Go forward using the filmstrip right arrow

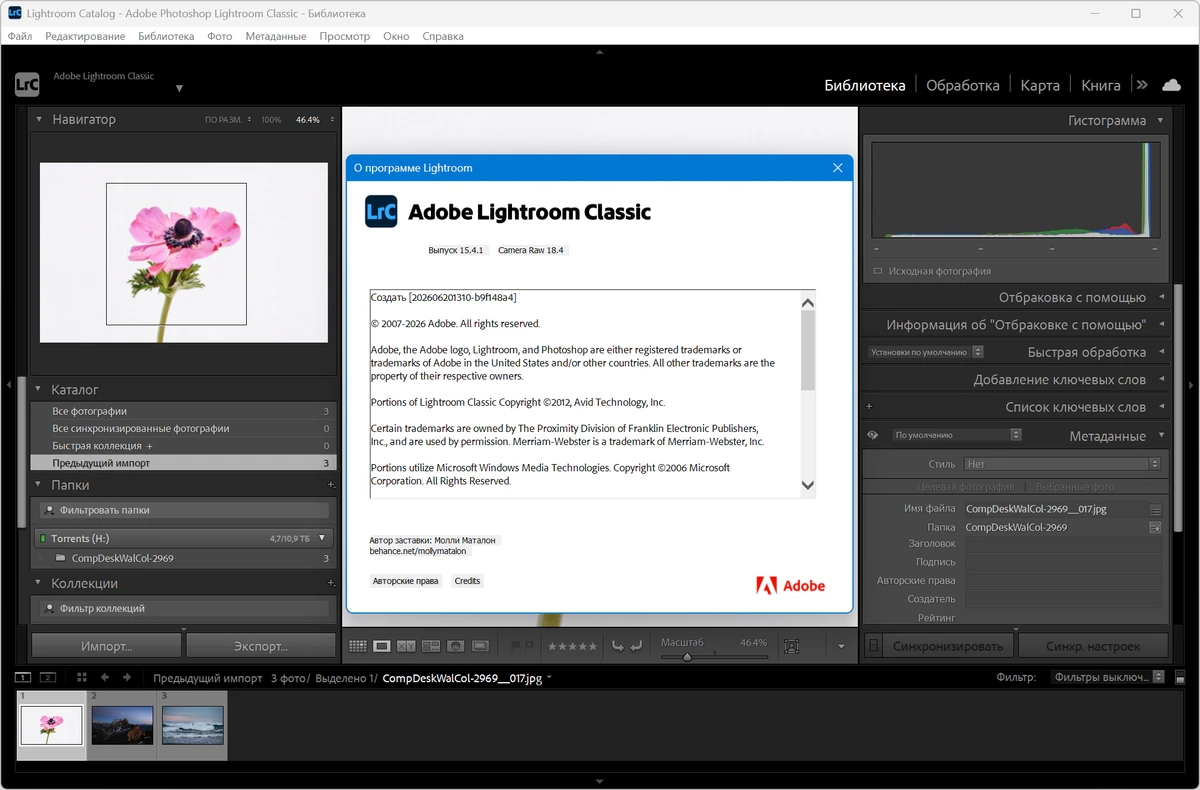tap(127, 677)
